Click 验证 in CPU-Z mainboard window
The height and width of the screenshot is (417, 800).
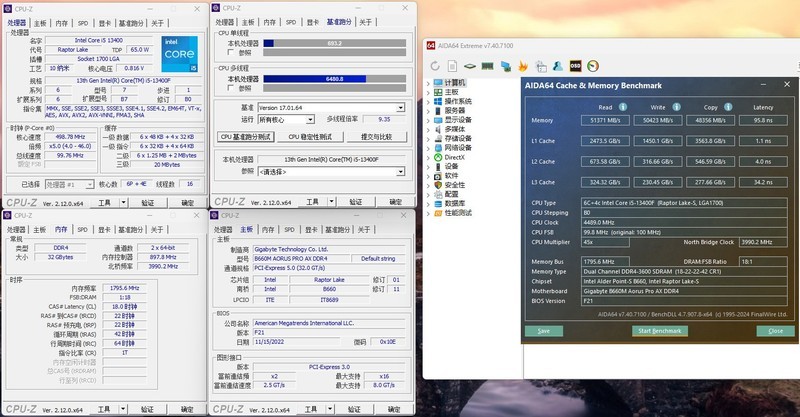tap(354, 409)
